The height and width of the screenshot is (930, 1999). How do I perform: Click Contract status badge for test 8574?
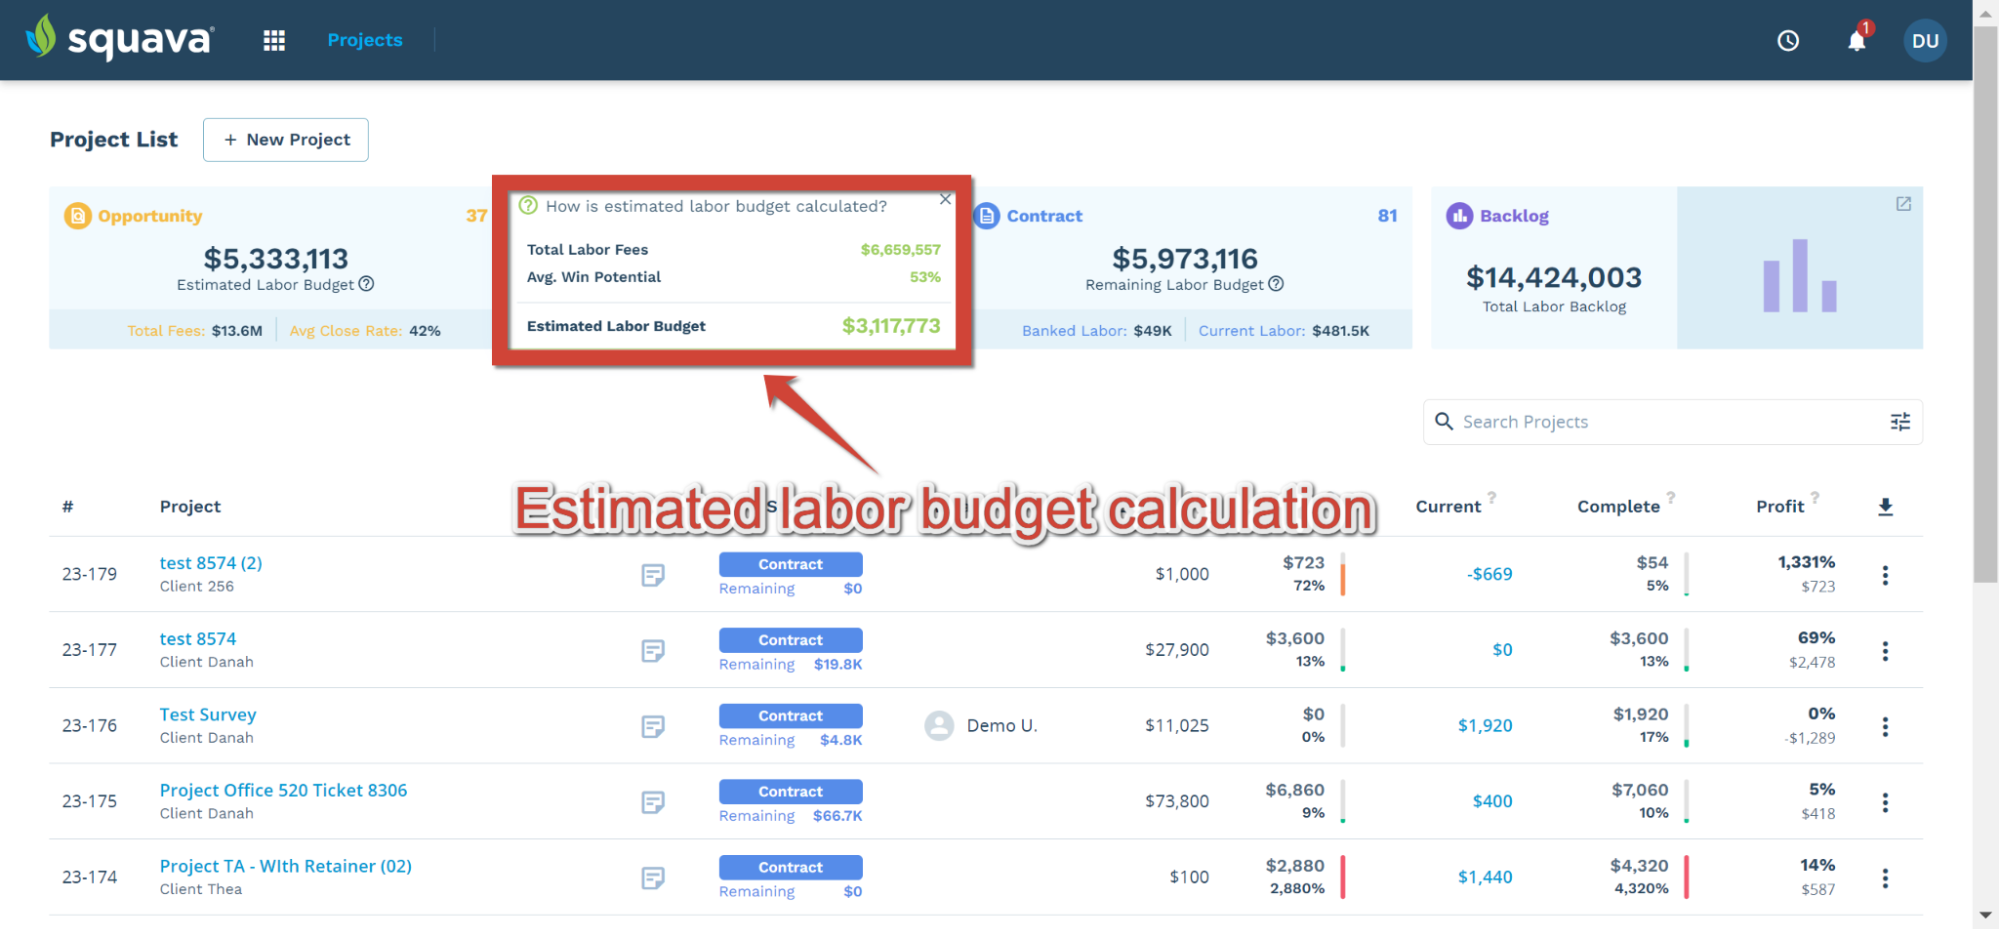[790, 640]
